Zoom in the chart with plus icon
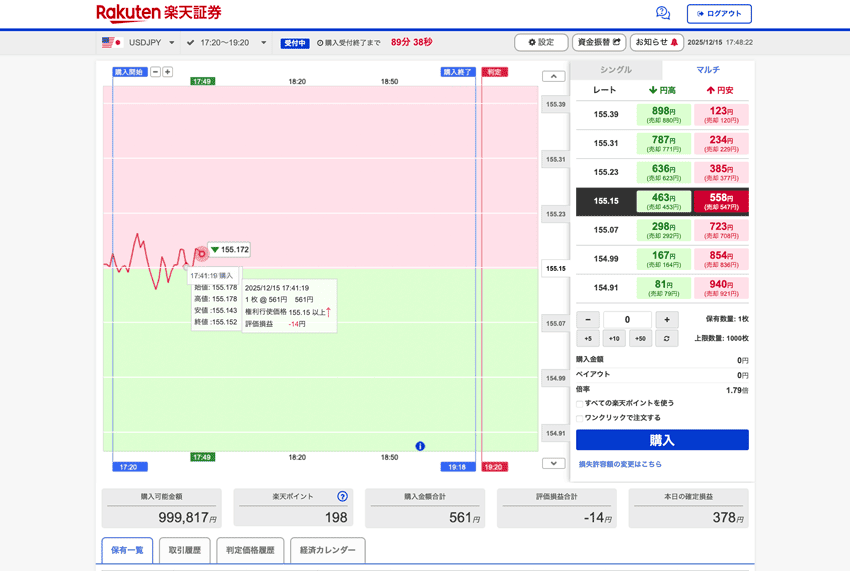The image size is (850, 571). coord(168,72)
